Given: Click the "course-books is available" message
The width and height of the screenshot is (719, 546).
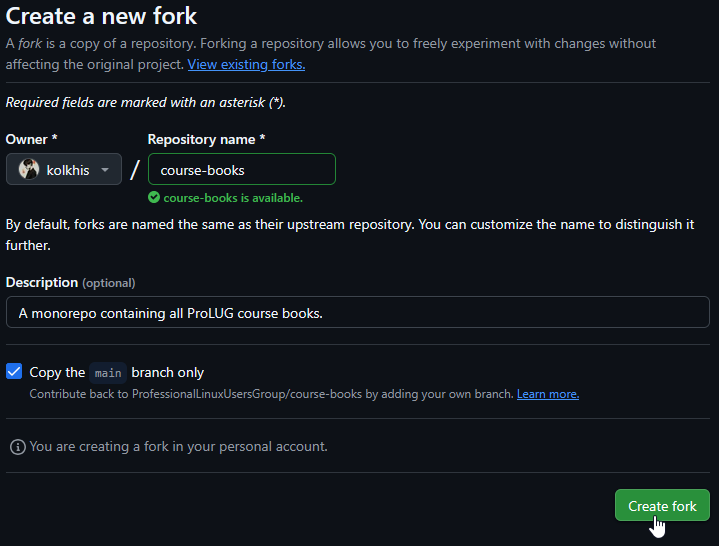Looking at the screenshot, I should pos(233,198).
